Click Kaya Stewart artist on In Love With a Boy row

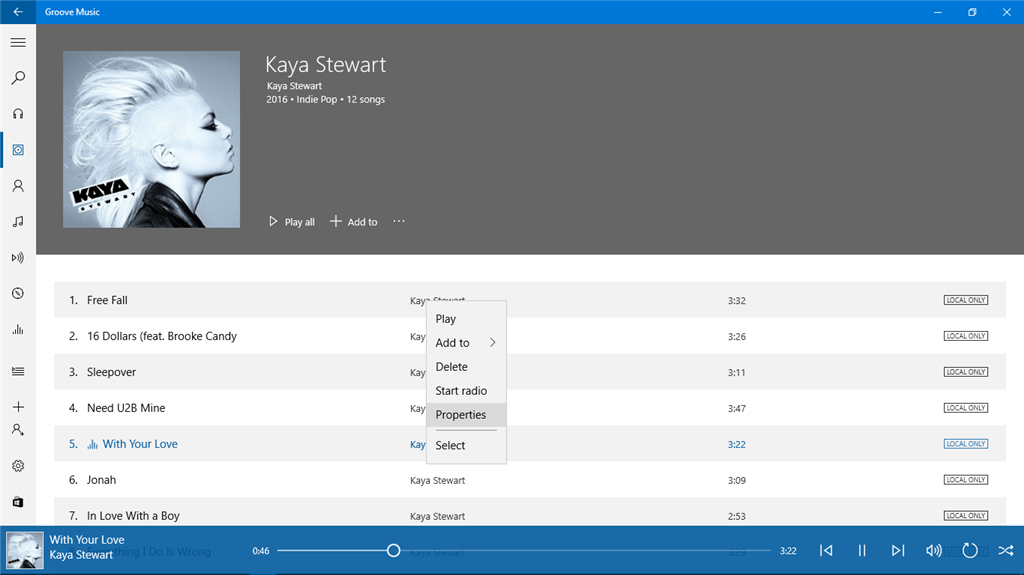coord(438,516)
